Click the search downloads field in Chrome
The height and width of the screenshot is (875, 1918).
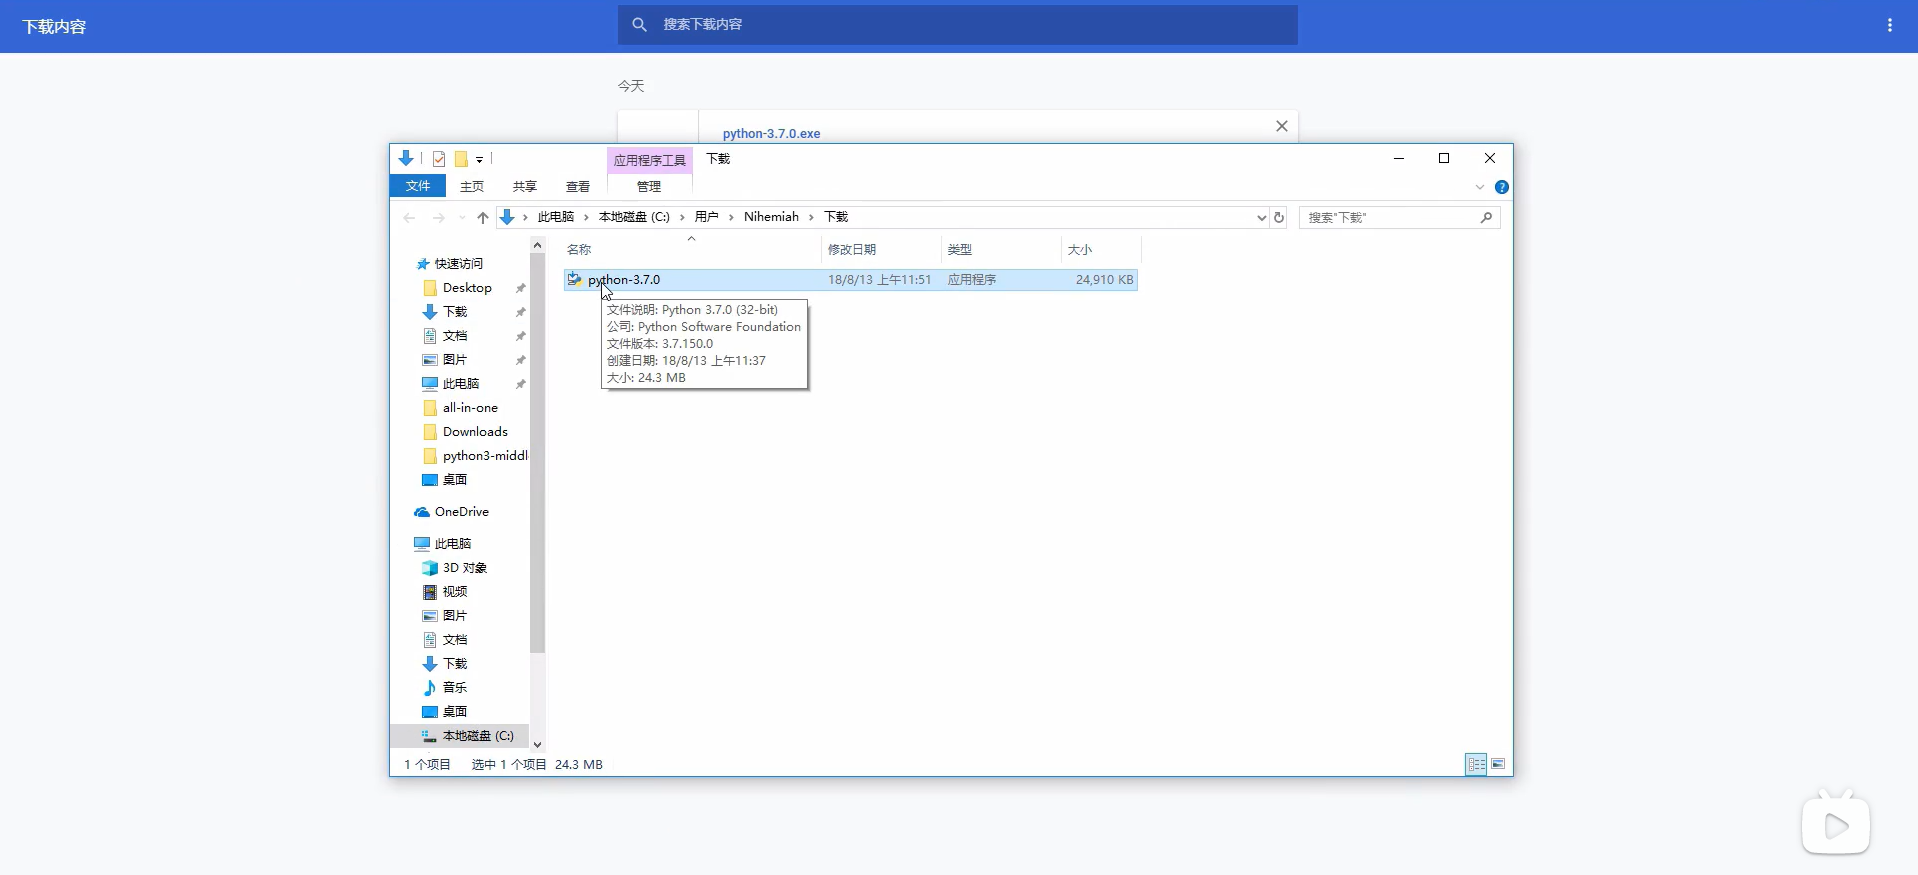click(x=957, y=24)
